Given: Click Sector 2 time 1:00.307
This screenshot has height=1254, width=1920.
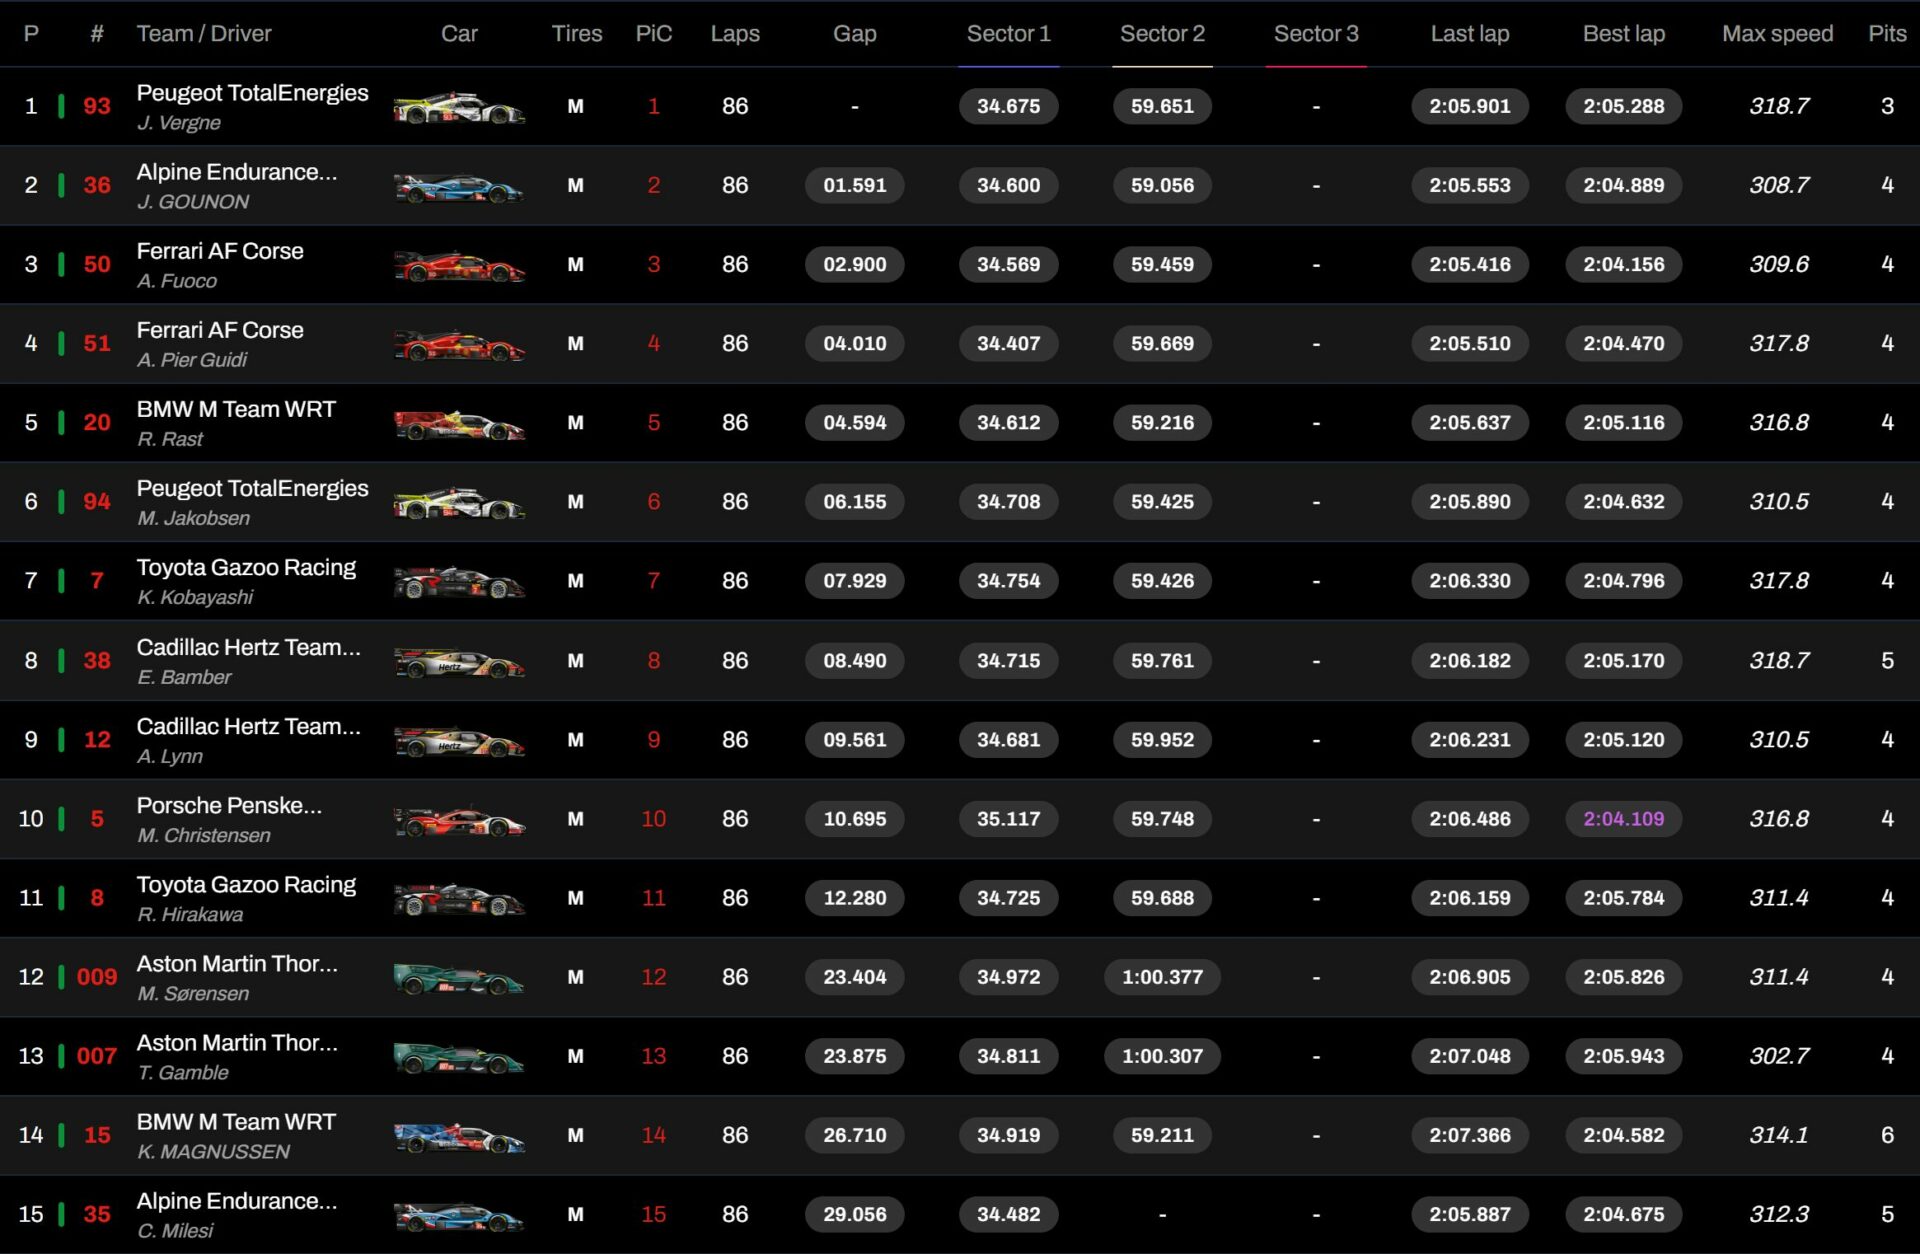Looking at the screenshot, I should [x=1162, y=1056].
